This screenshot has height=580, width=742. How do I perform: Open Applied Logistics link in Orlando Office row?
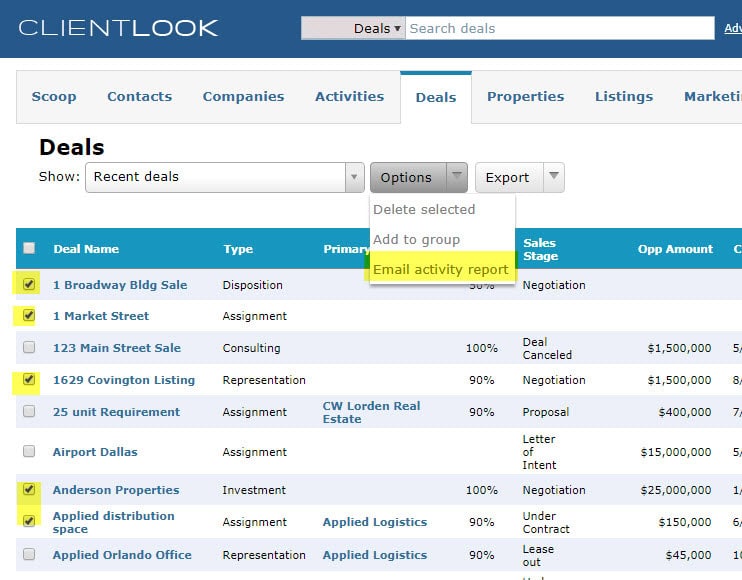[375, 555]
